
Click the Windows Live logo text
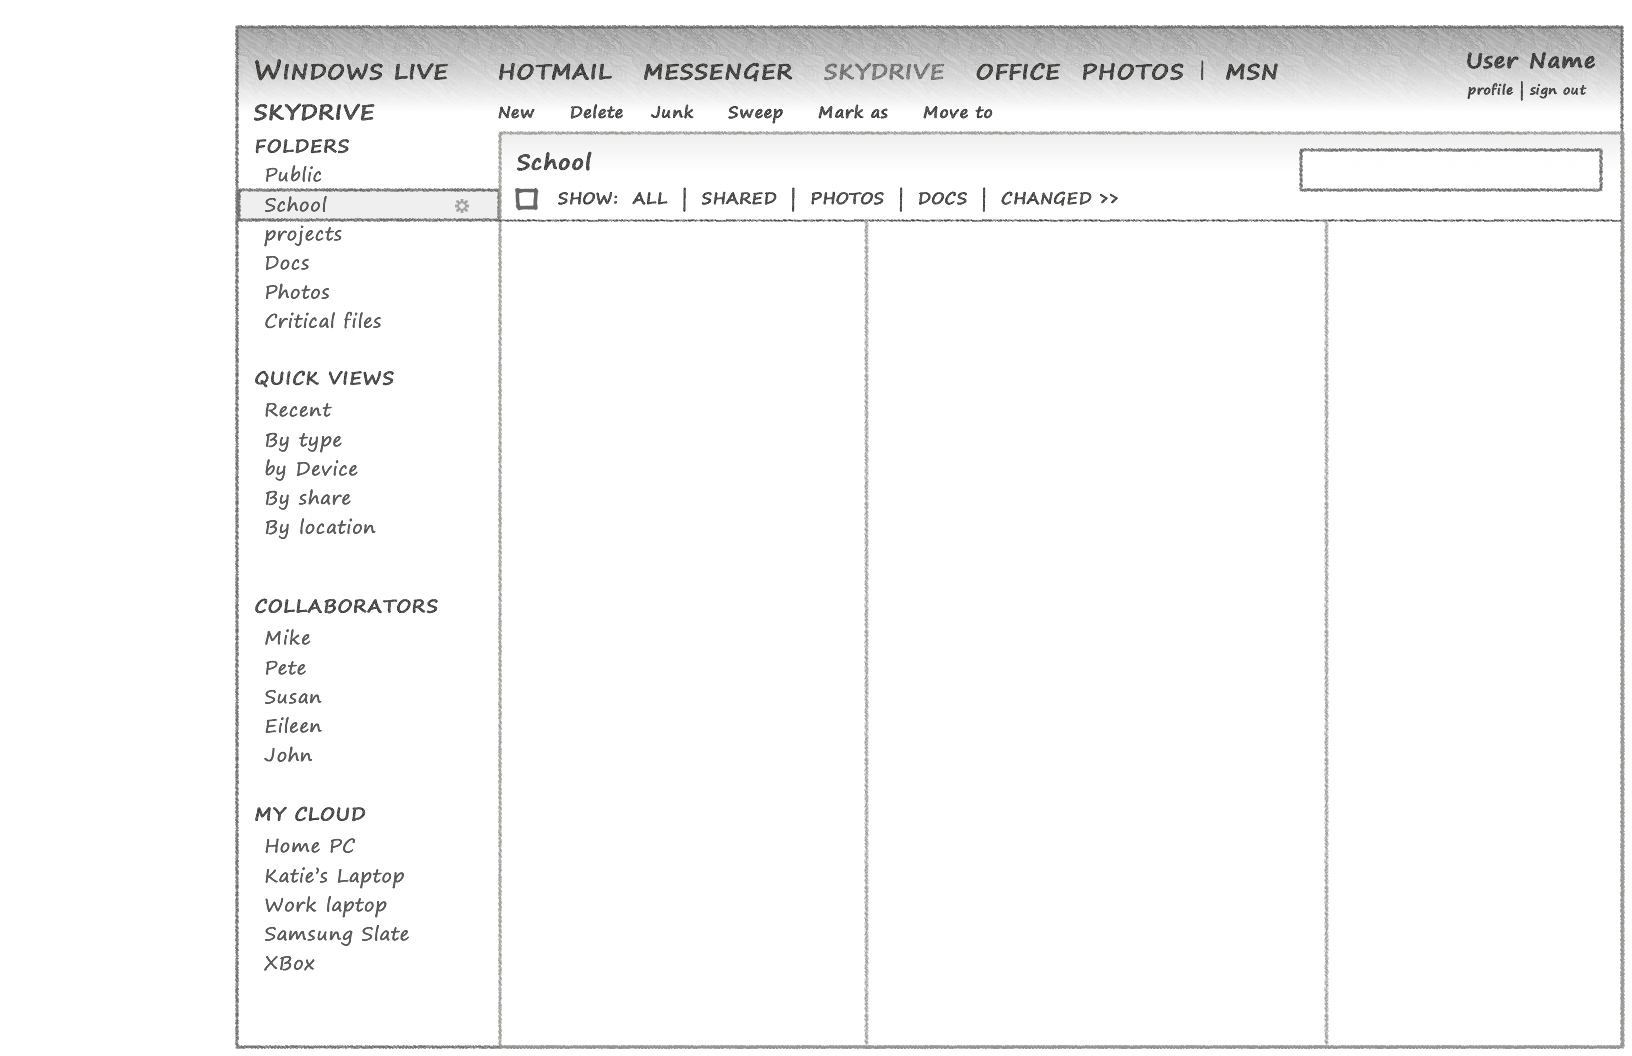pos(351,71)
